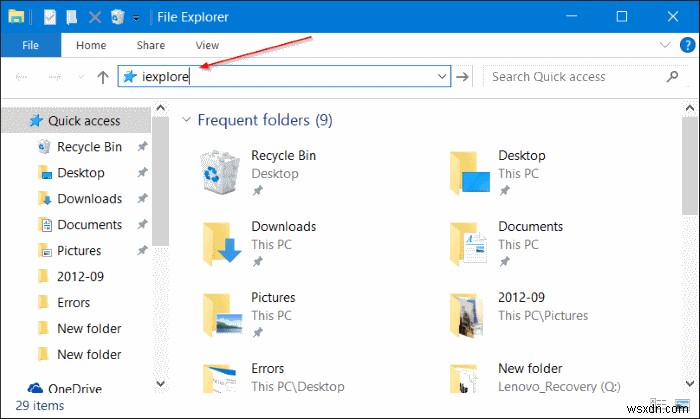Viewport: 700px width, 419px height.
Task: Click the pin icon beside Documents in sidebar
Action: (142, 224)
